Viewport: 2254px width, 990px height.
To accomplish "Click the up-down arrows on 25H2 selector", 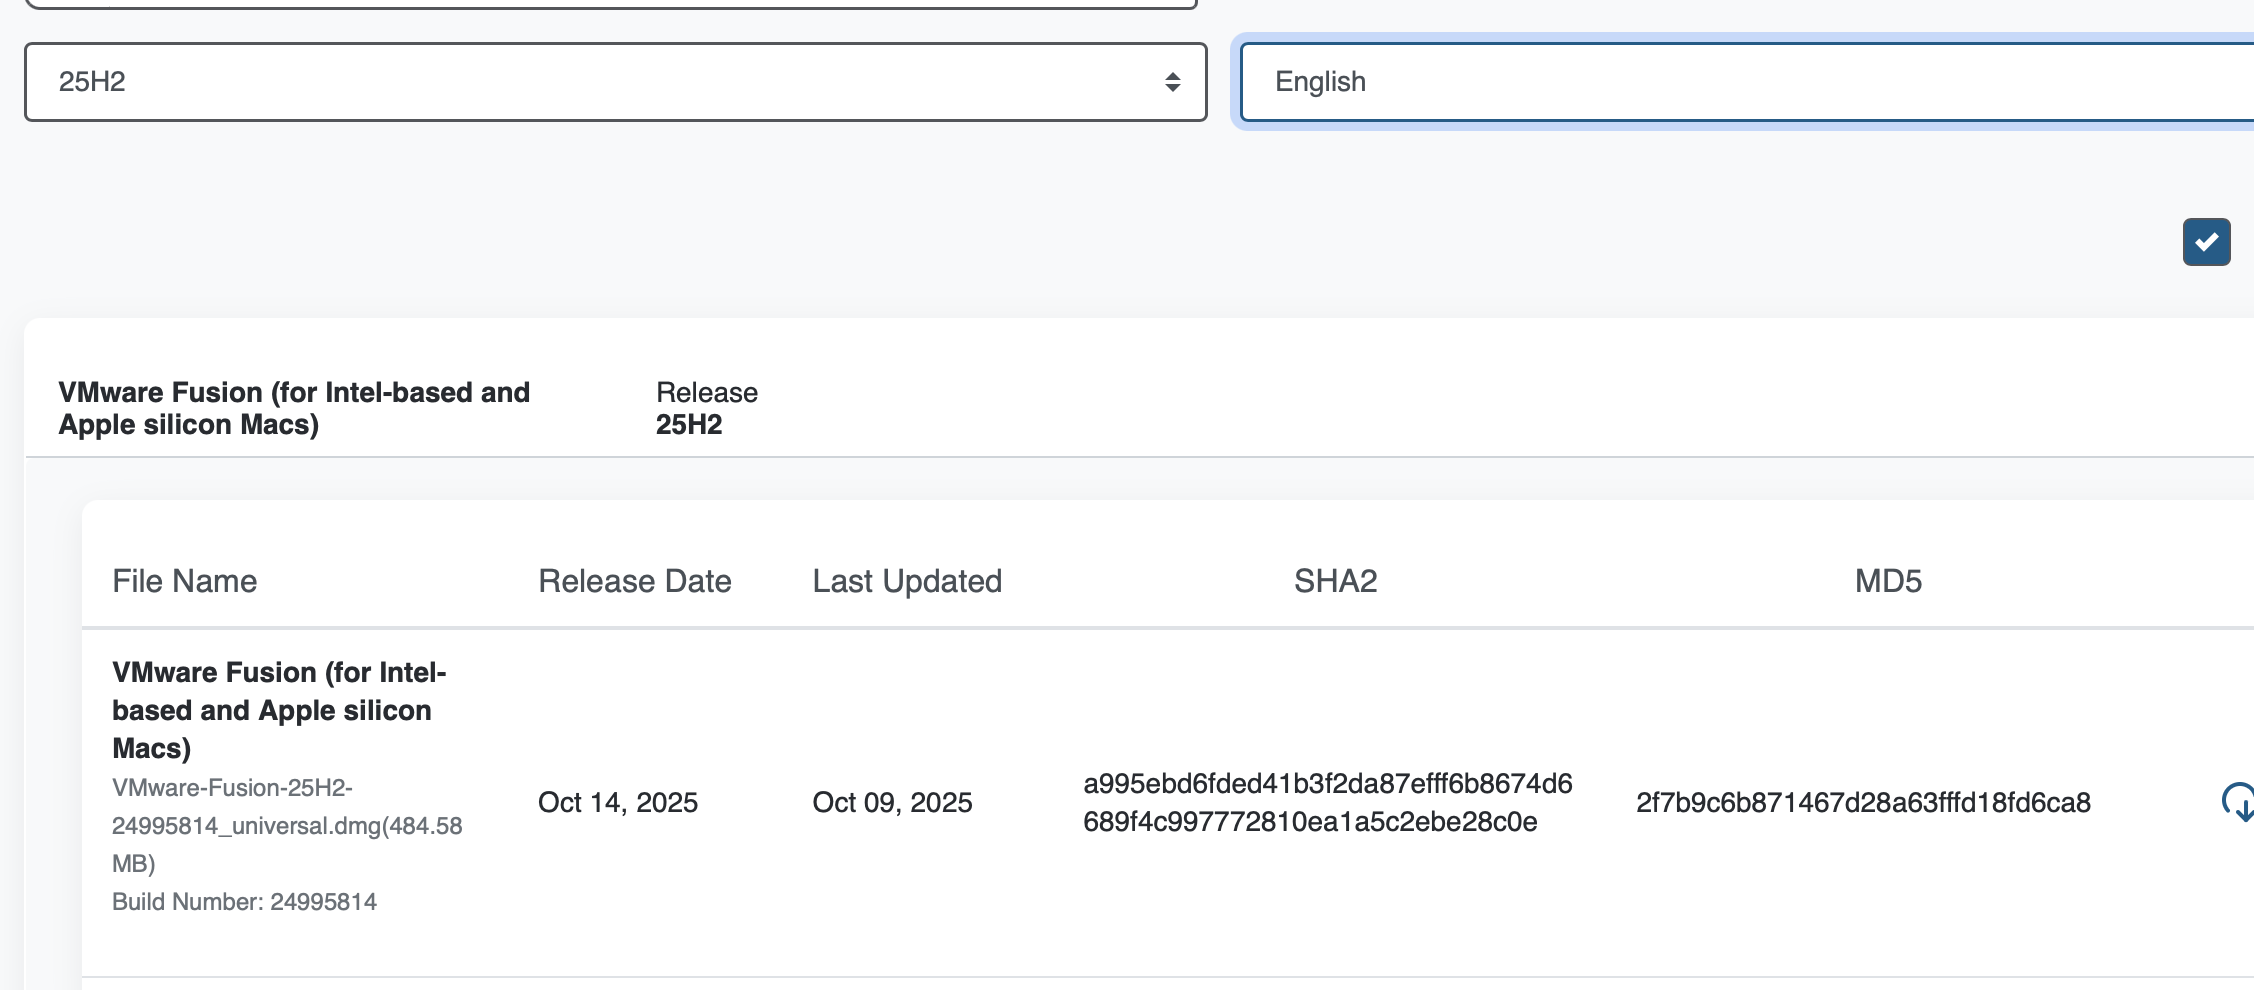I will click(x=1172, y=82).
